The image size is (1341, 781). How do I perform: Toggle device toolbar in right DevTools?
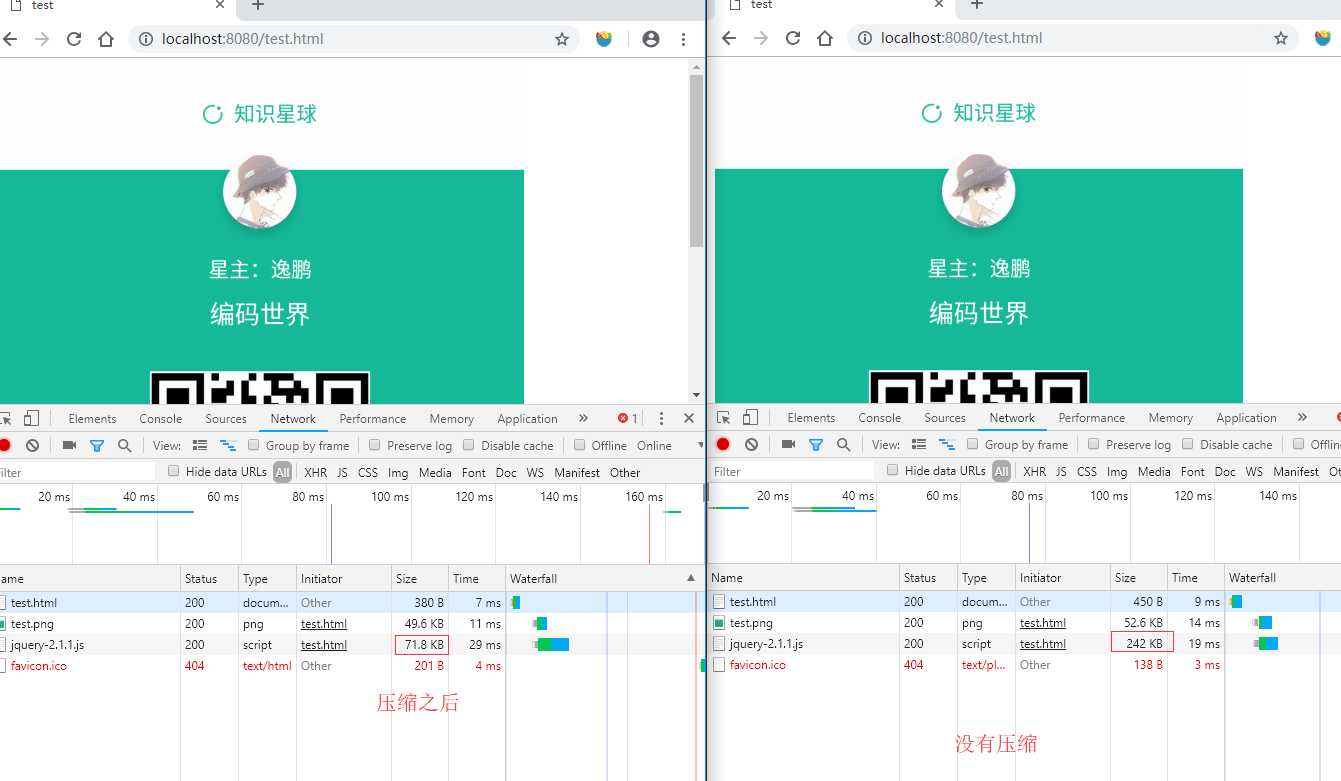click(751, 417)
